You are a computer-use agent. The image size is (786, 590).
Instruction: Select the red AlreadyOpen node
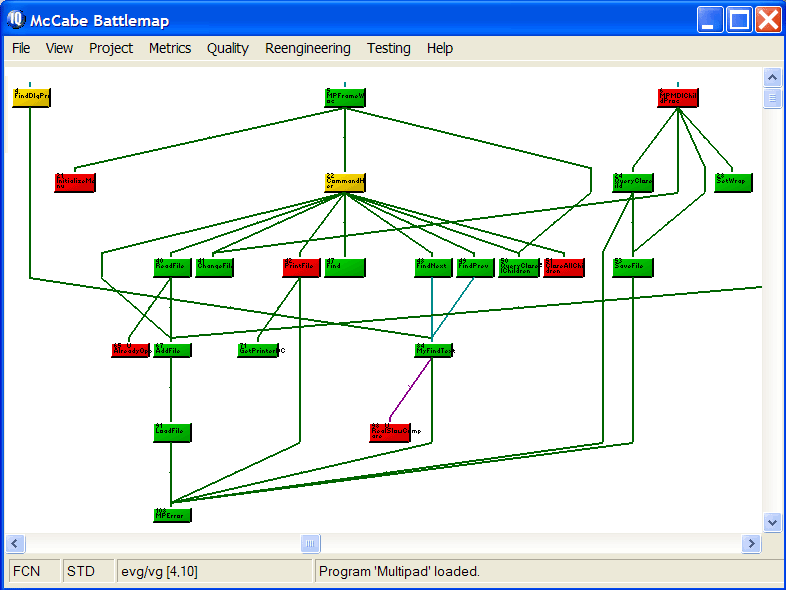[x=130, y=350]
